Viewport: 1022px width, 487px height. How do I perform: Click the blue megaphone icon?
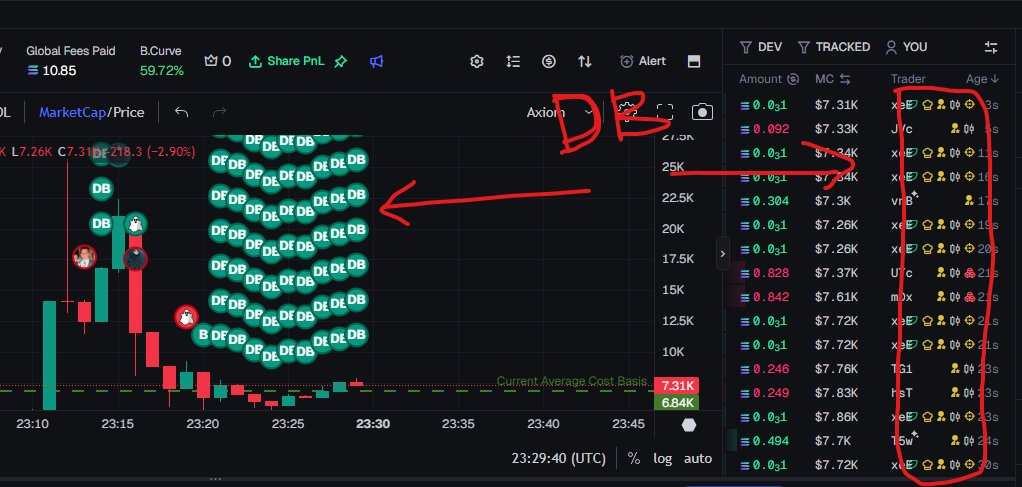click(x=376, y=61)
